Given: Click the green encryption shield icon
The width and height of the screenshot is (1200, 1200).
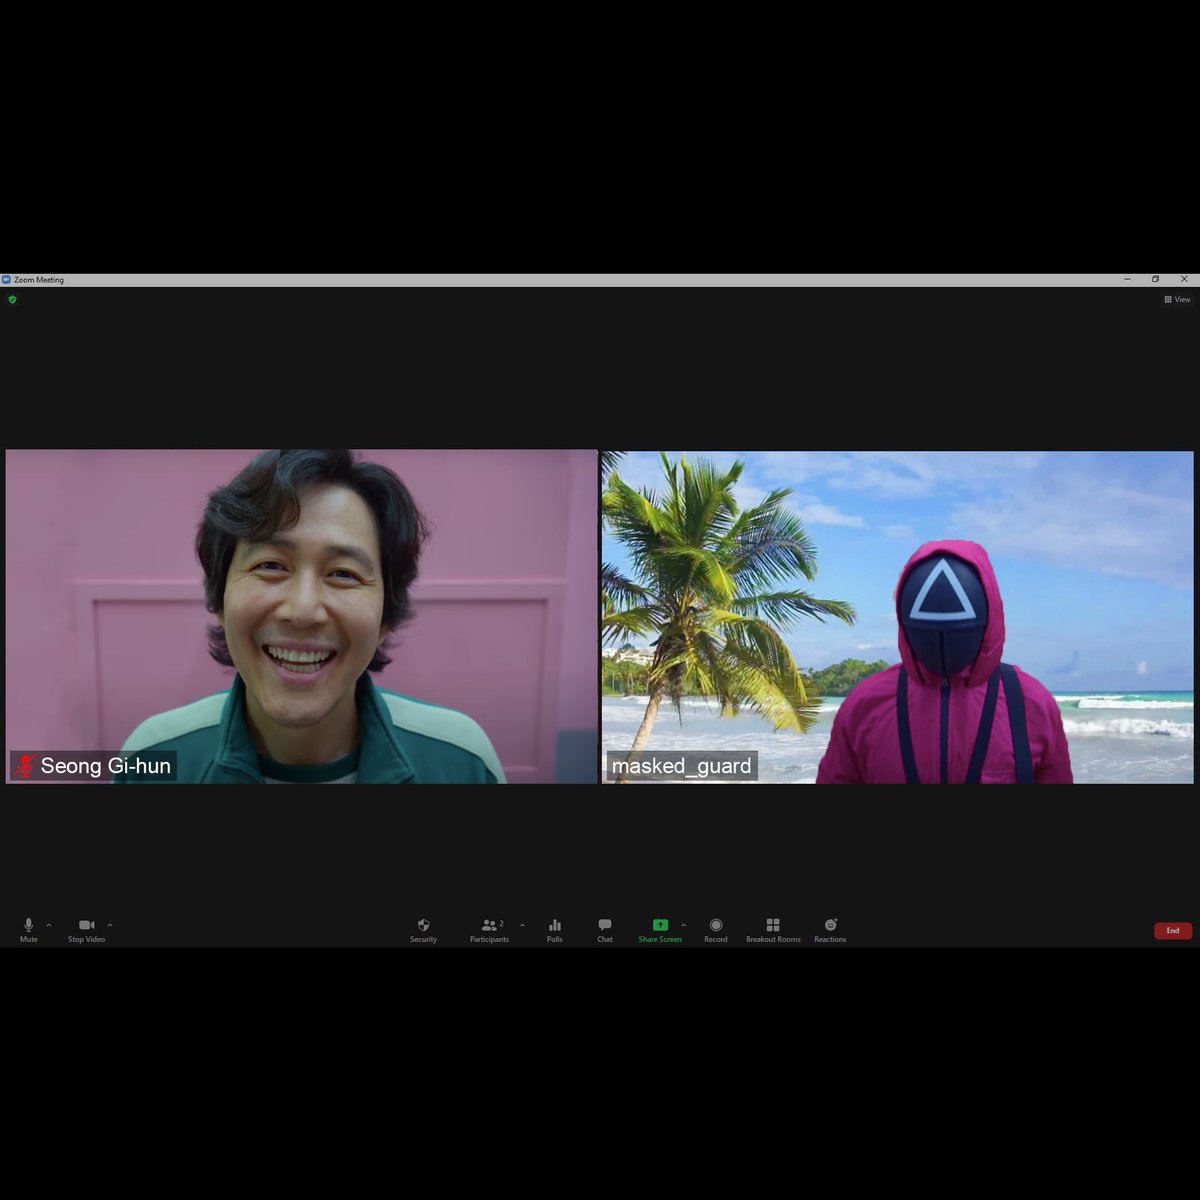Looking at the screenshot, I should point(12,299).
